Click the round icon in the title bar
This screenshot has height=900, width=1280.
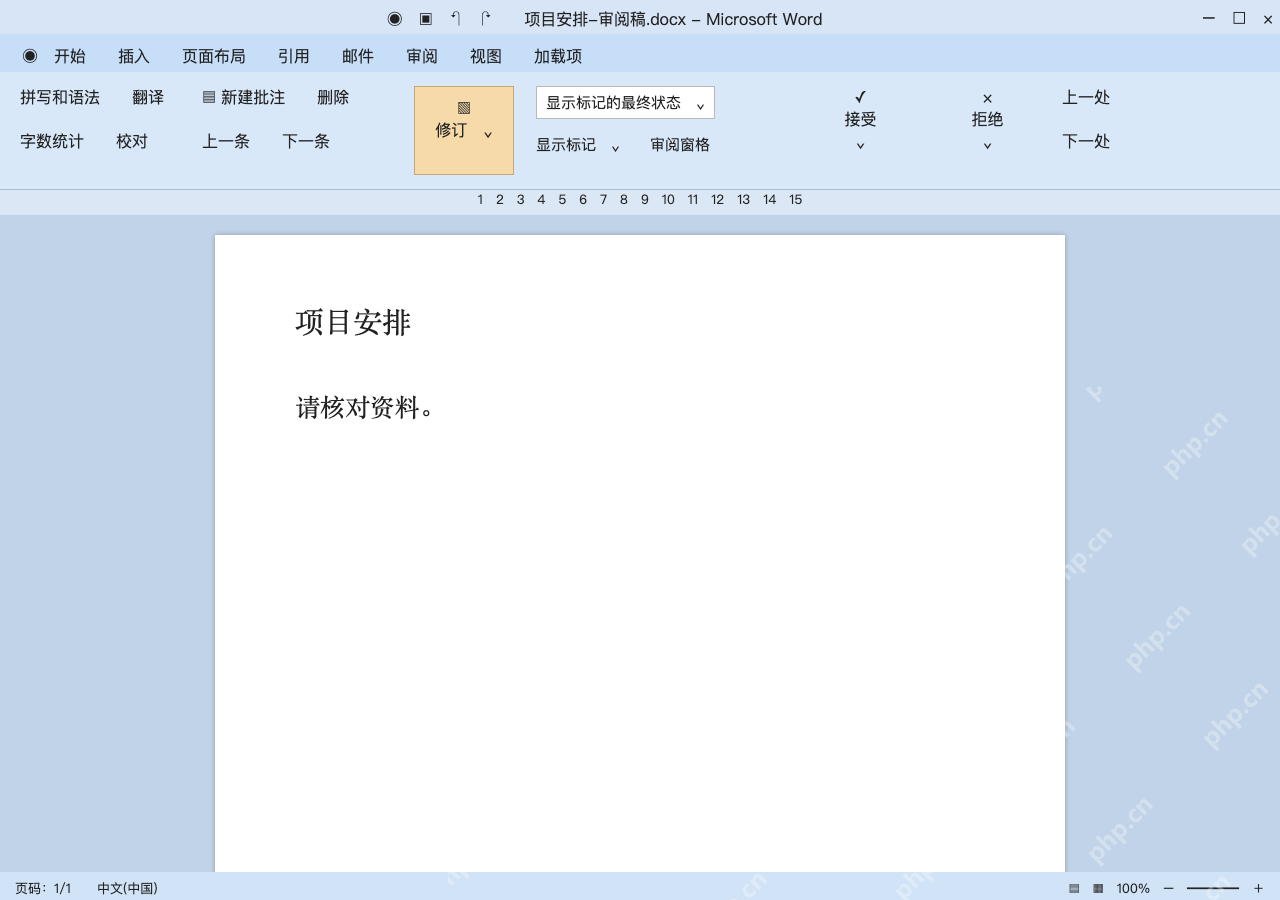395,19
